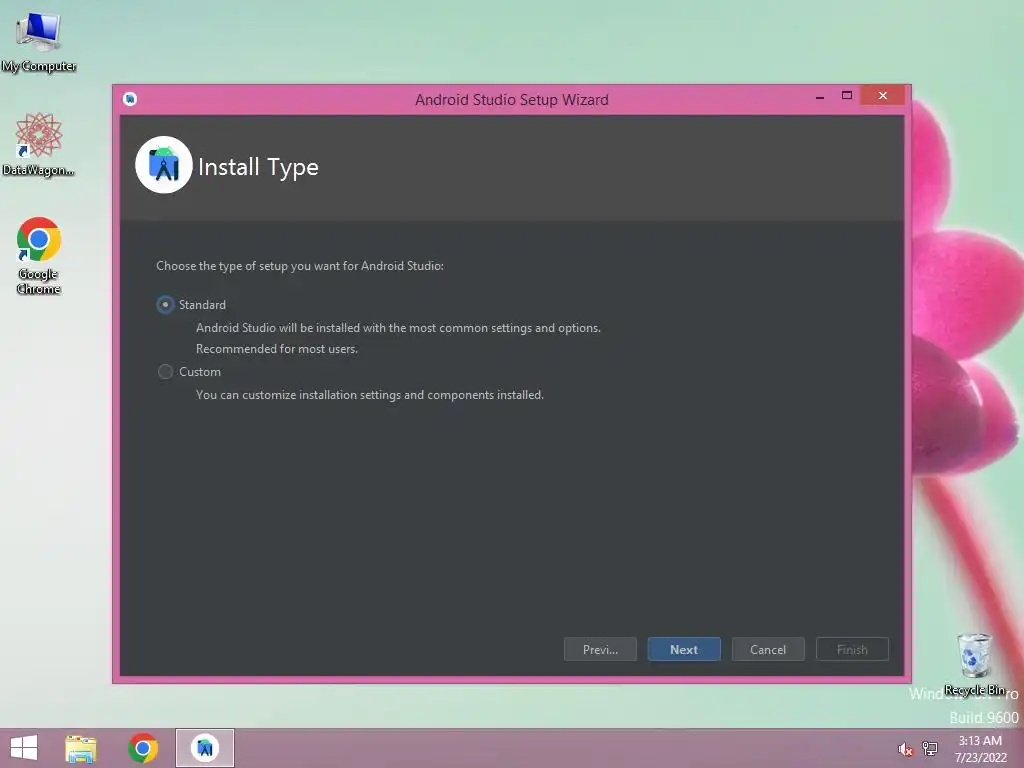The width and height of the screenshot is (1024, 768).
Task: Select the Recycle Bin desktop icon
Action: pyautogui.click(x=974, y=664)
